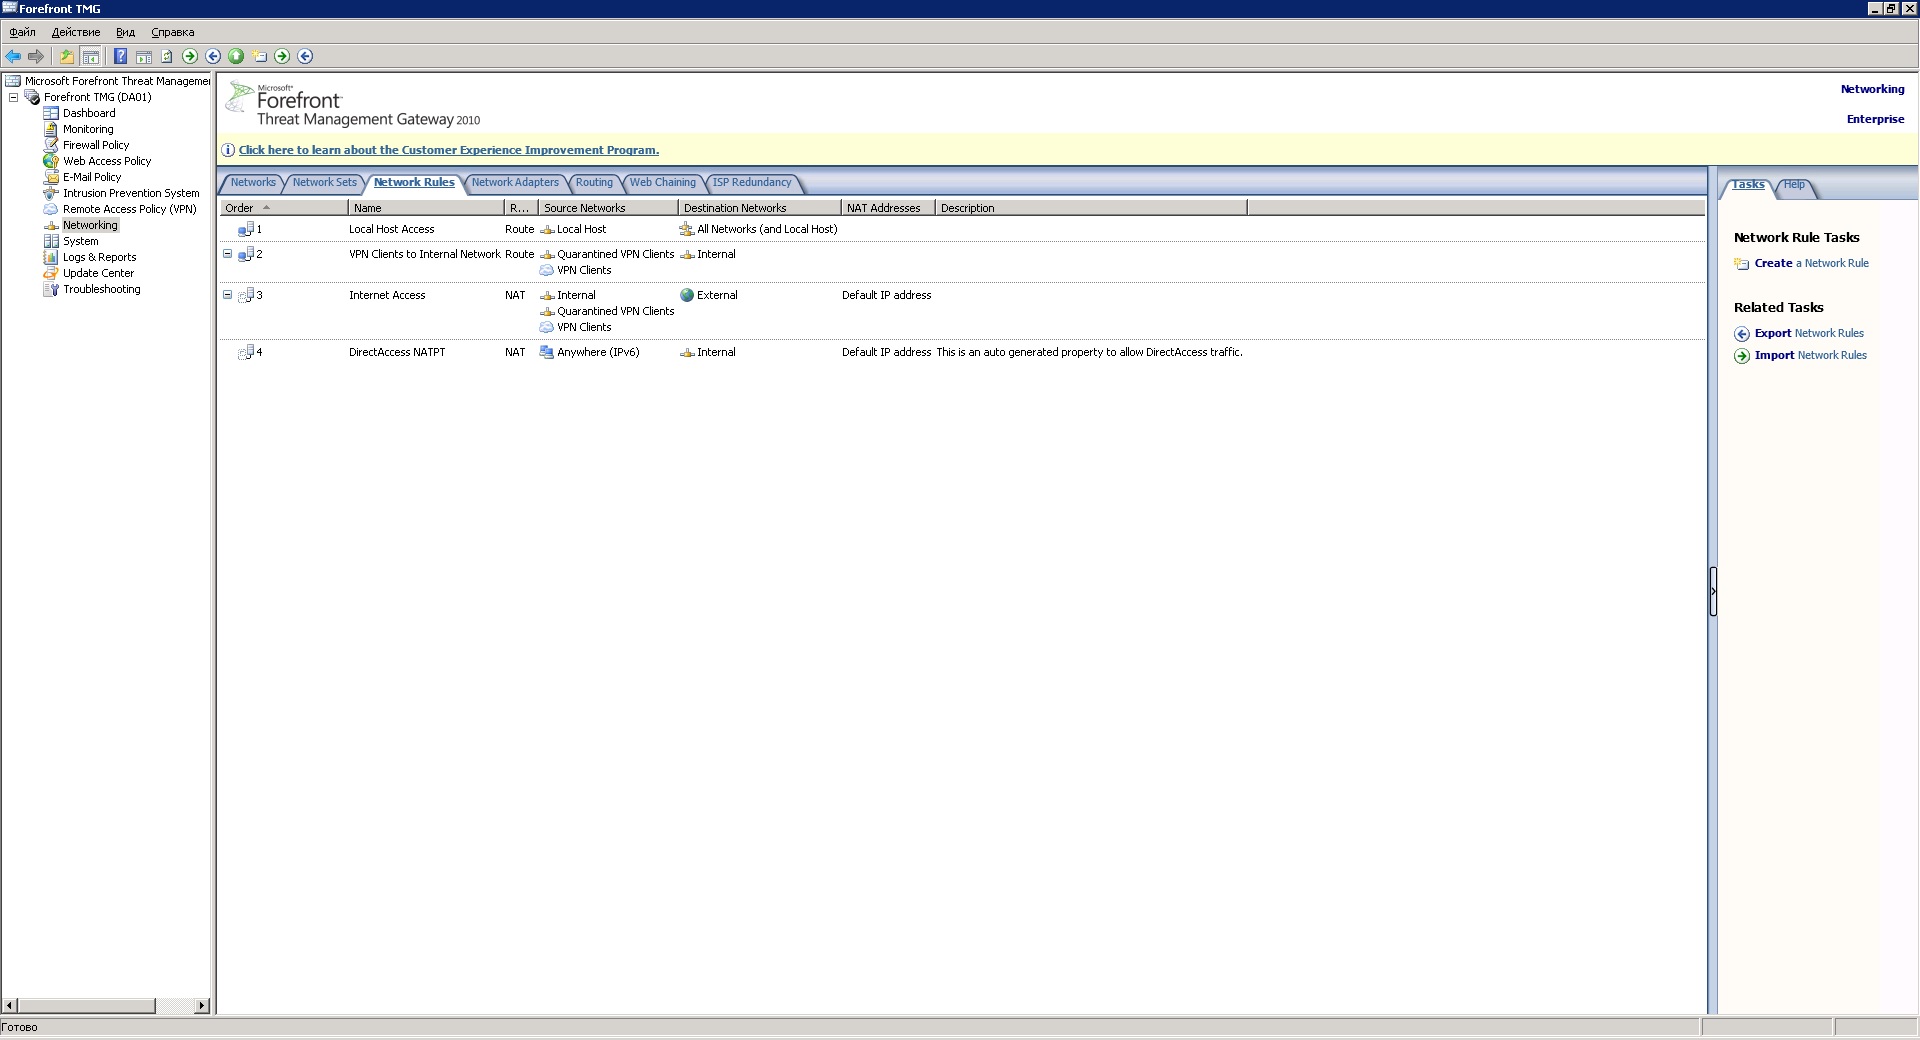Open the Вид menu
This screenshot has width=1920, height=1040.
pyautogui.click(x=125, y=32)
